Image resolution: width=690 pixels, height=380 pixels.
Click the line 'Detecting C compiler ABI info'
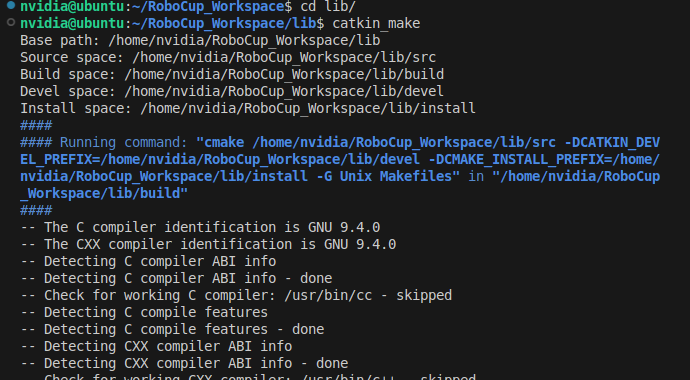(x=148, y=261)
